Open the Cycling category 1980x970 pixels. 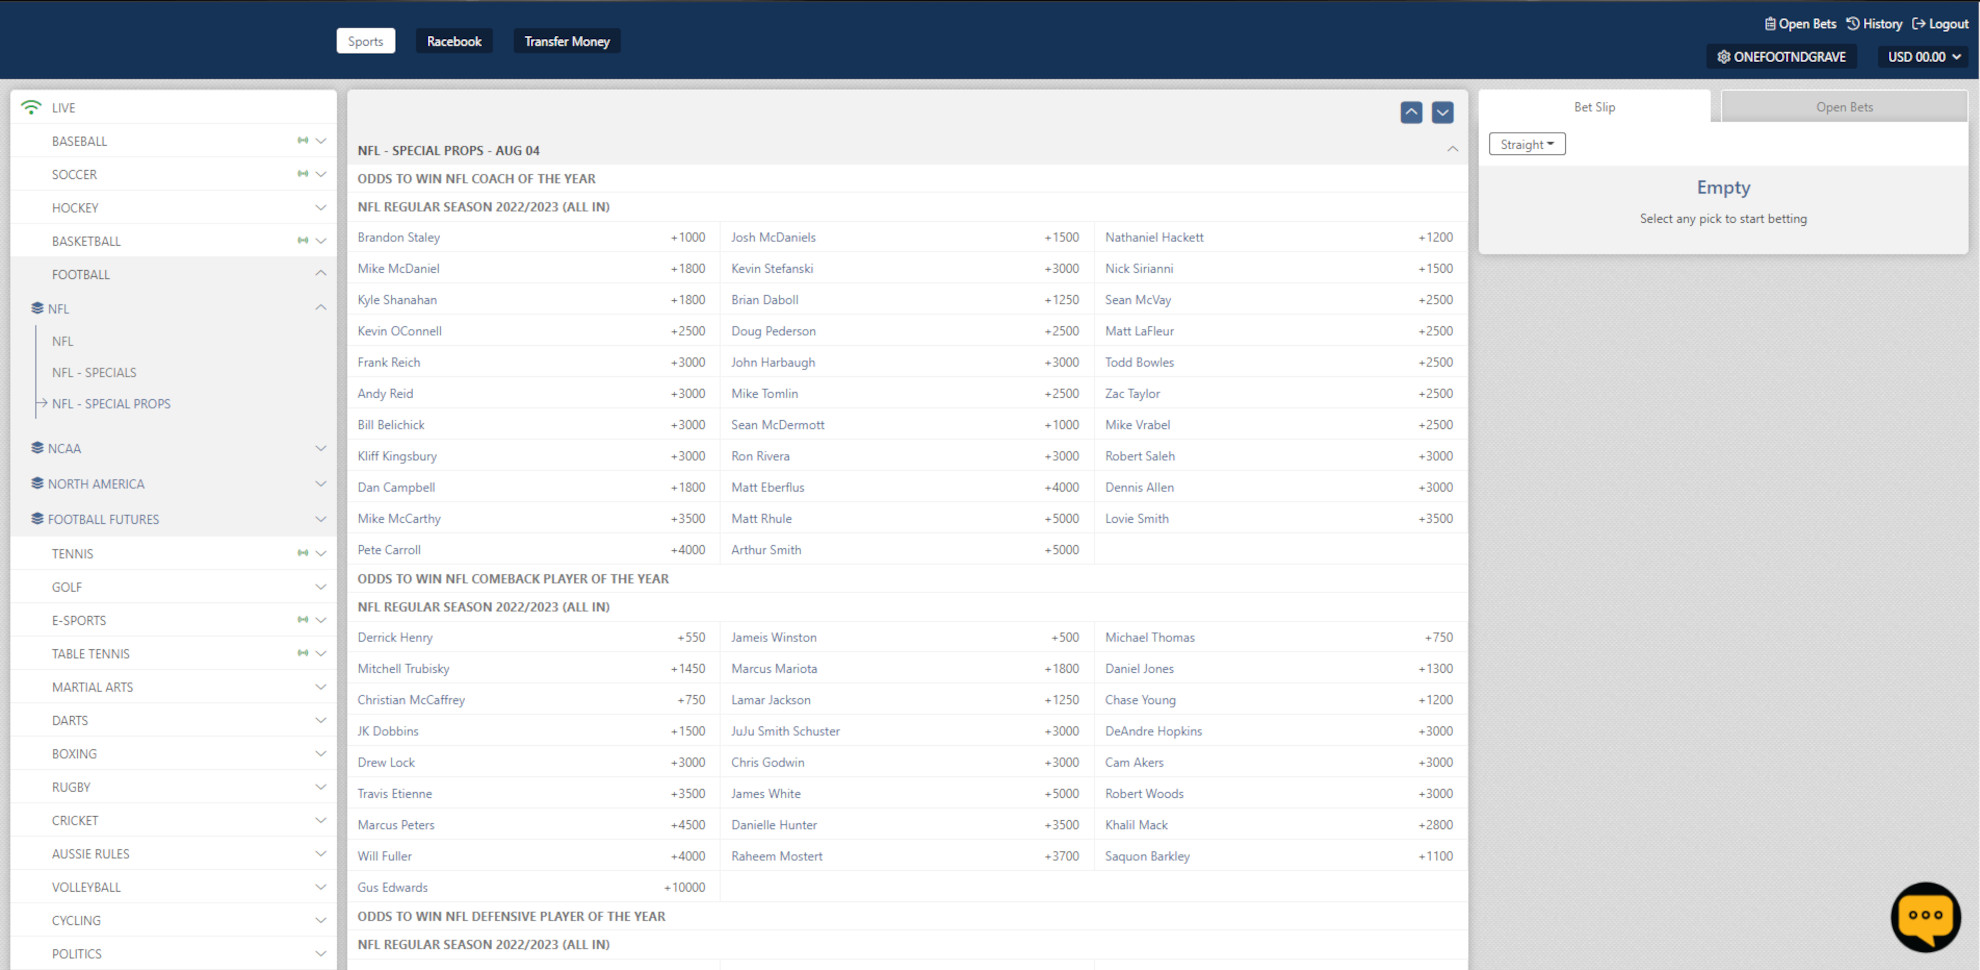(x=174, y=920)
